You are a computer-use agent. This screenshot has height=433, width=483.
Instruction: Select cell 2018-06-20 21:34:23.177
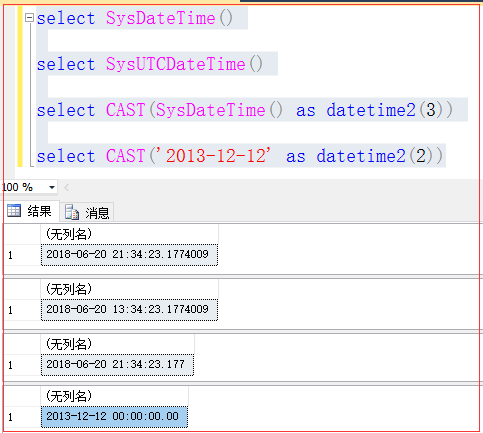(117, 365)
